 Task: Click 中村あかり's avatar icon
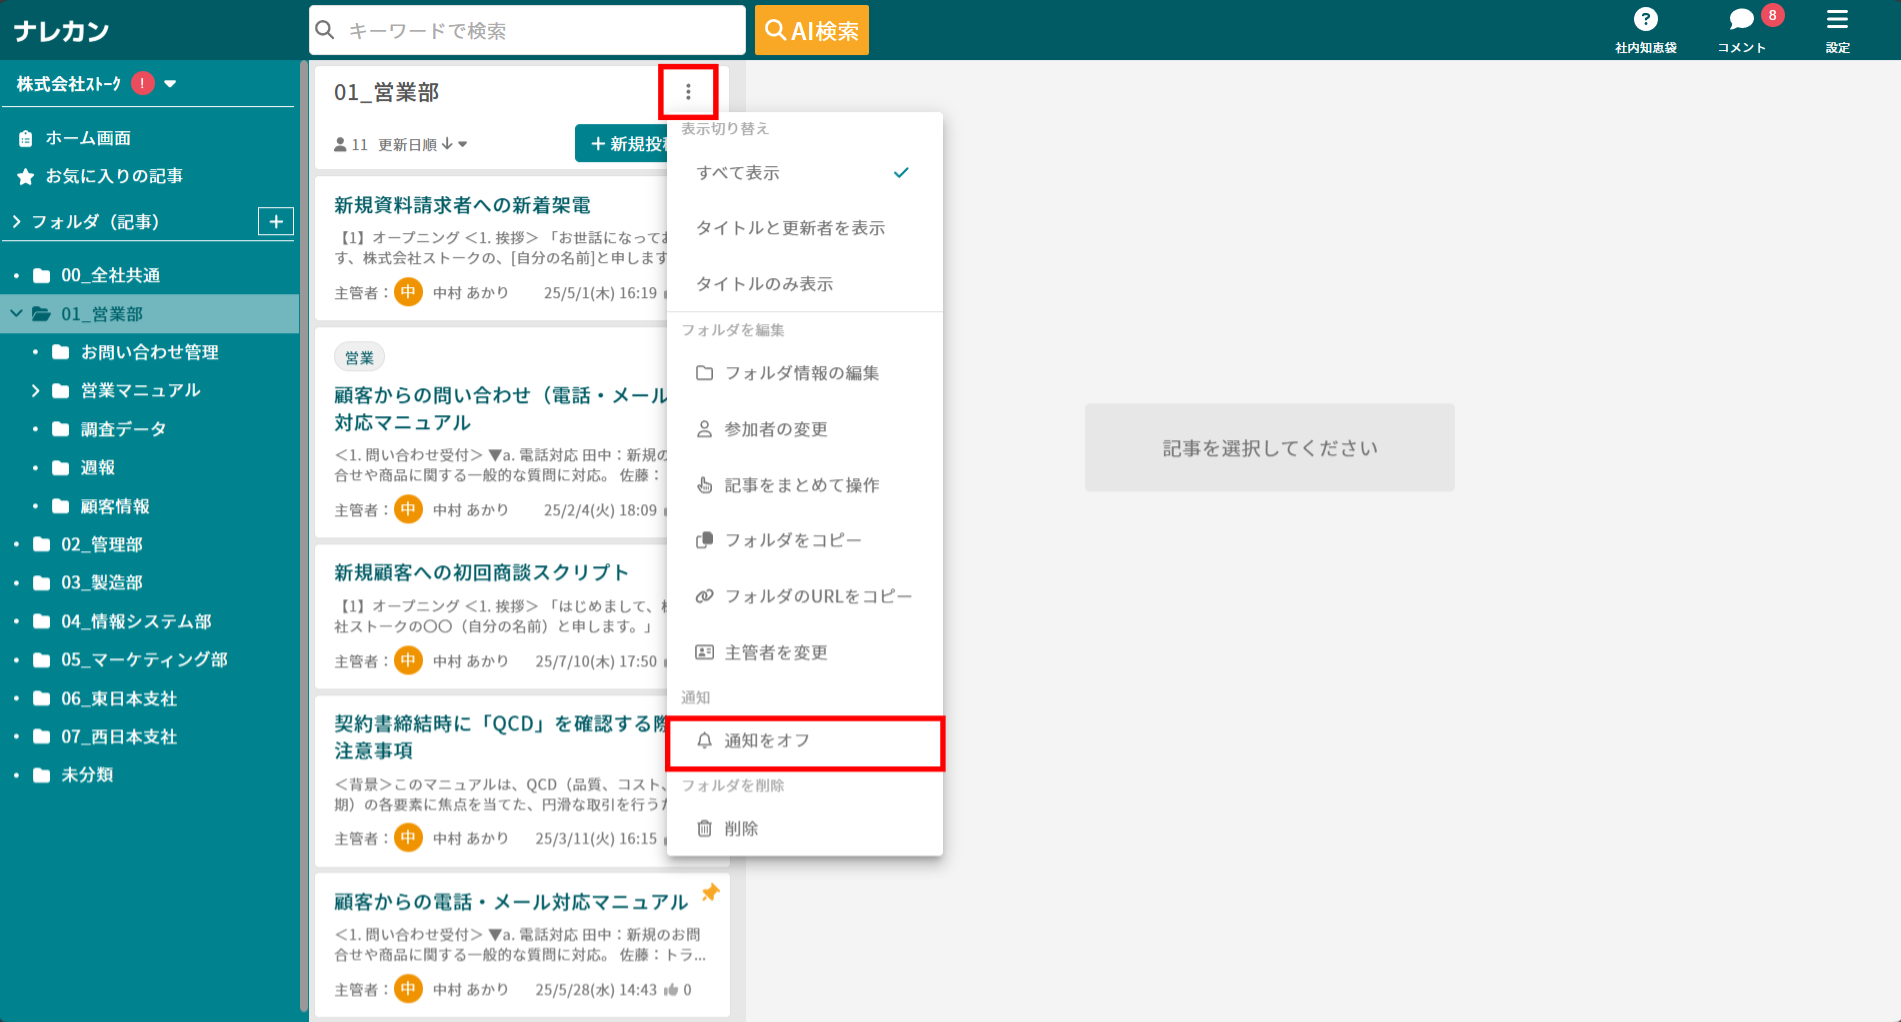click(407, 292)
